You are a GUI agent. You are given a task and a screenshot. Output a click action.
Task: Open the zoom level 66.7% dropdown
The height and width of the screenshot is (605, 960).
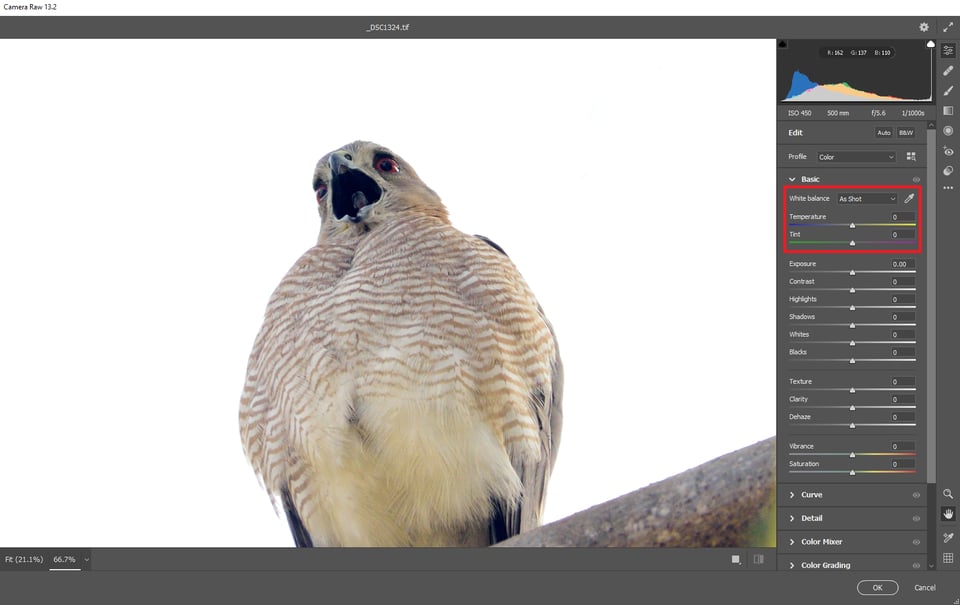(86, 560)
